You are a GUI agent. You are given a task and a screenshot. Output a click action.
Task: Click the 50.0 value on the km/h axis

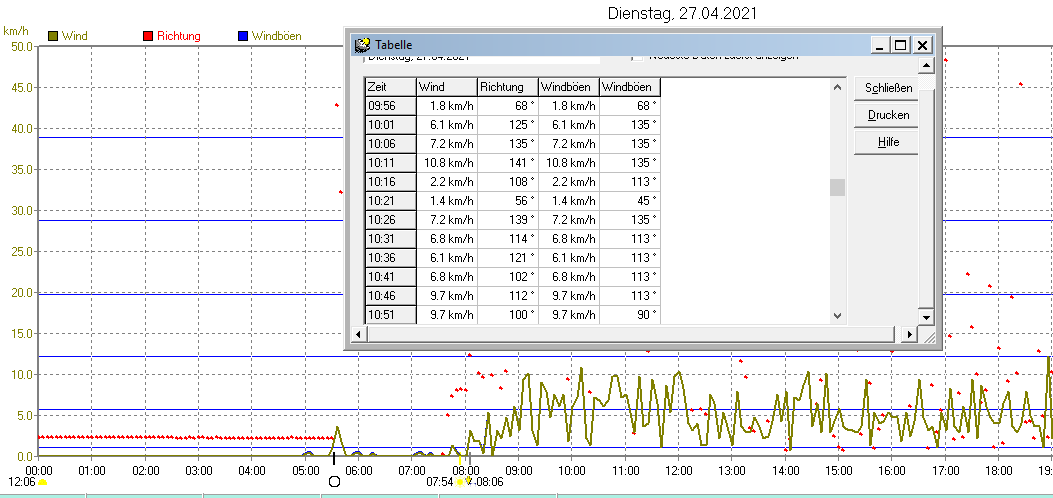(21, 46)
